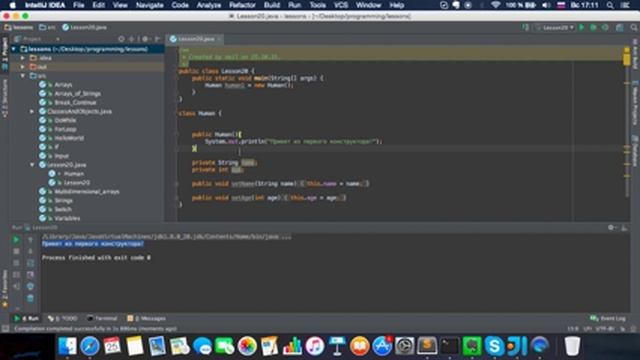Open the Terminal tool window tab
The height and width of the screenshot is (360, 640).
[102, 318]
